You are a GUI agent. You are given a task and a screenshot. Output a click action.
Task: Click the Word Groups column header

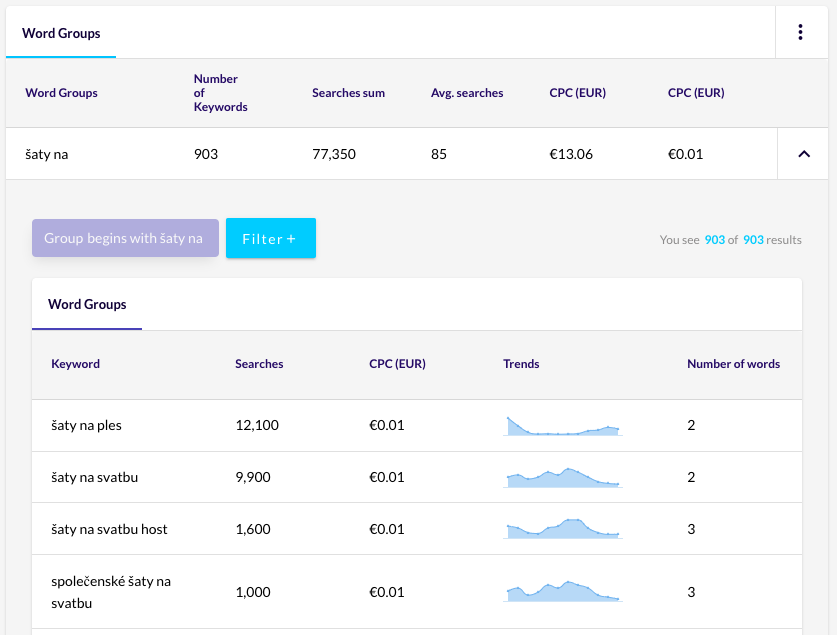[61, 93]
